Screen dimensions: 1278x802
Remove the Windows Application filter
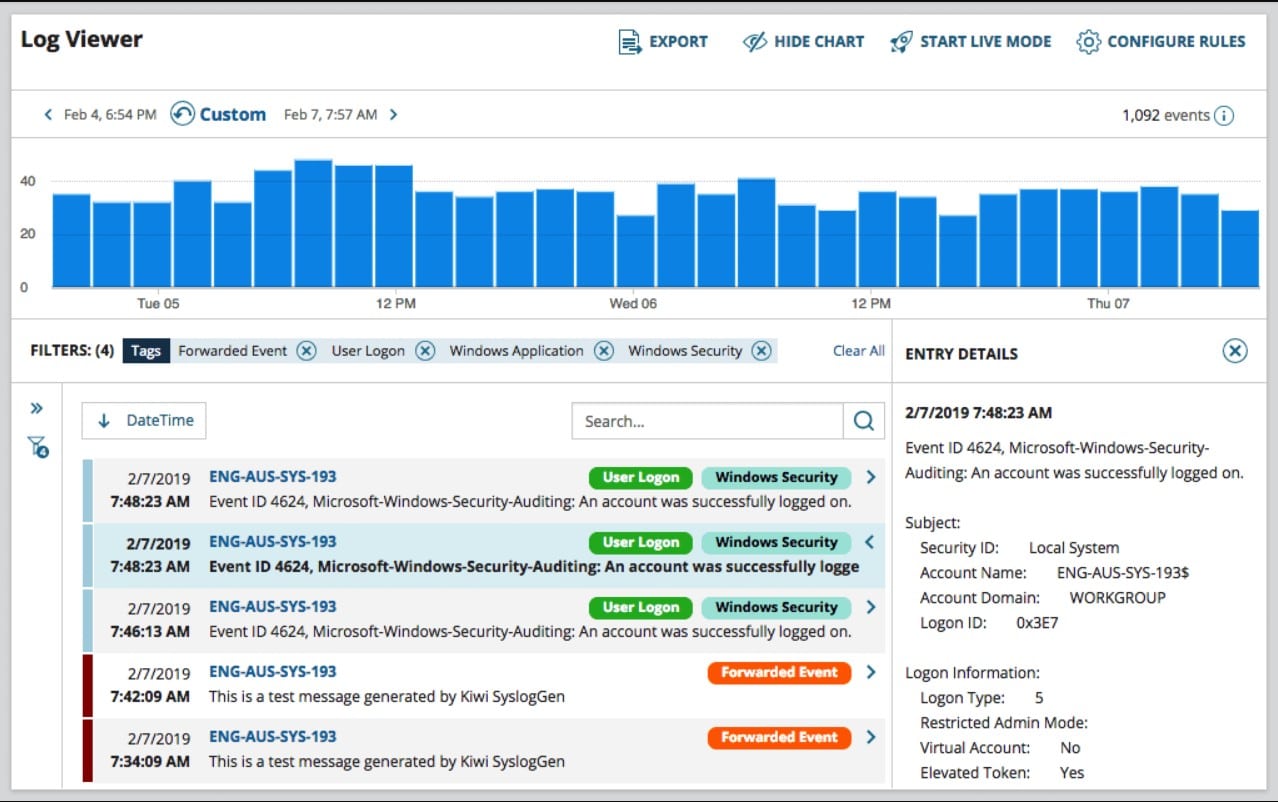coord(603,351)
